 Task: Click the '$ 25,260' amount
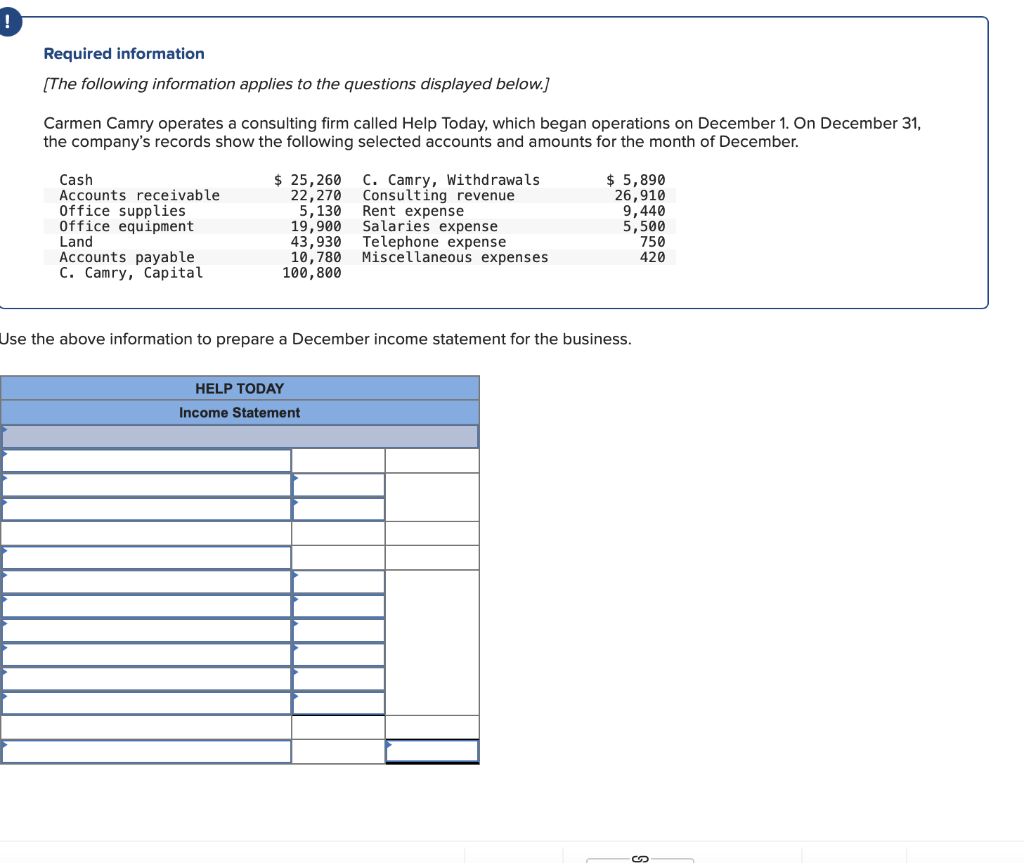[x=308, y=180]
